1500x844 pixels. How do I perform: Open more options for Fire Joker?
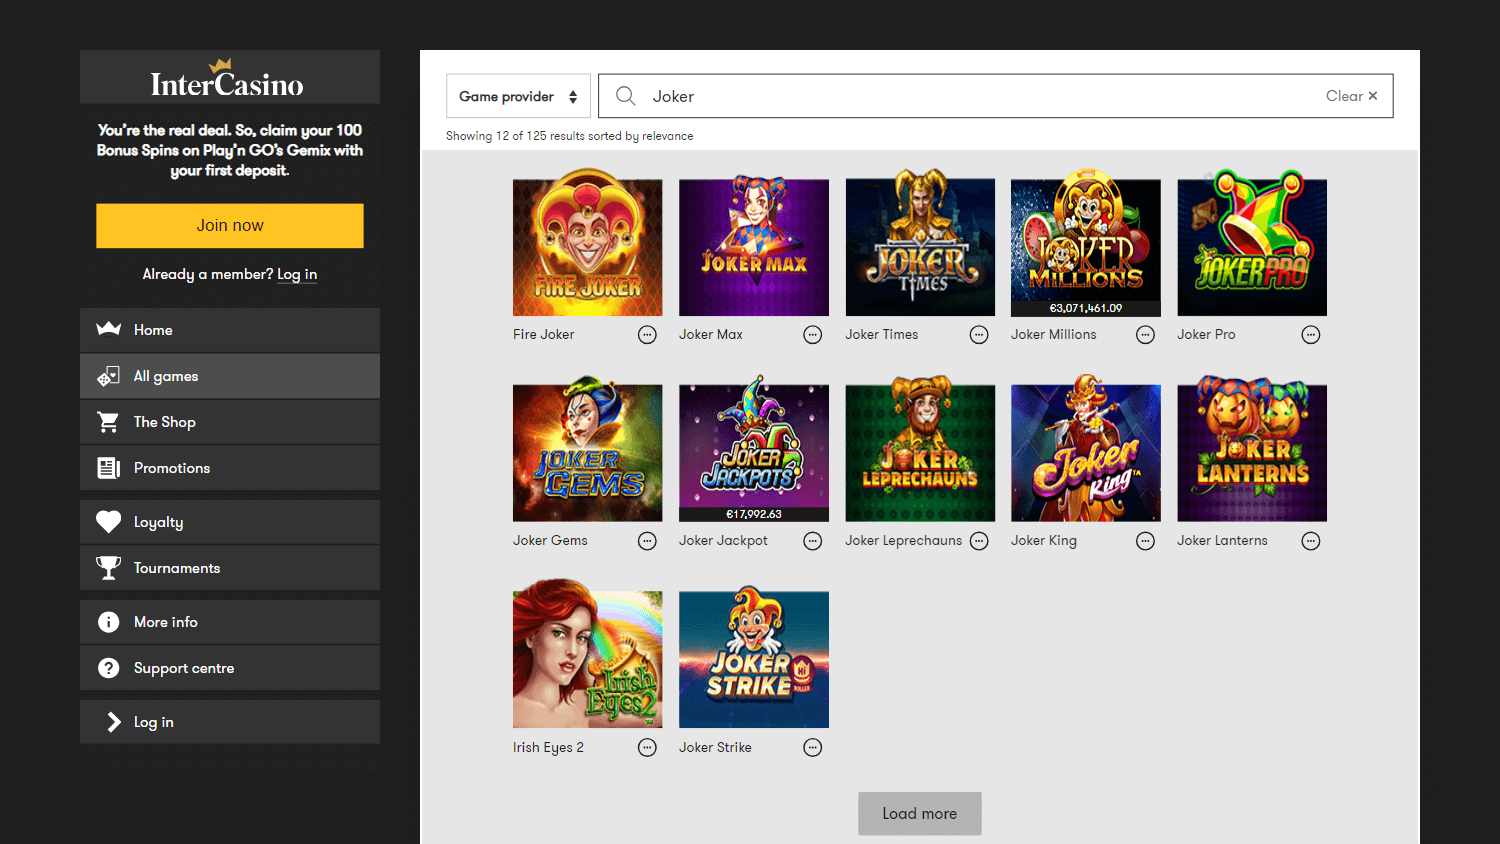[647, 335]
